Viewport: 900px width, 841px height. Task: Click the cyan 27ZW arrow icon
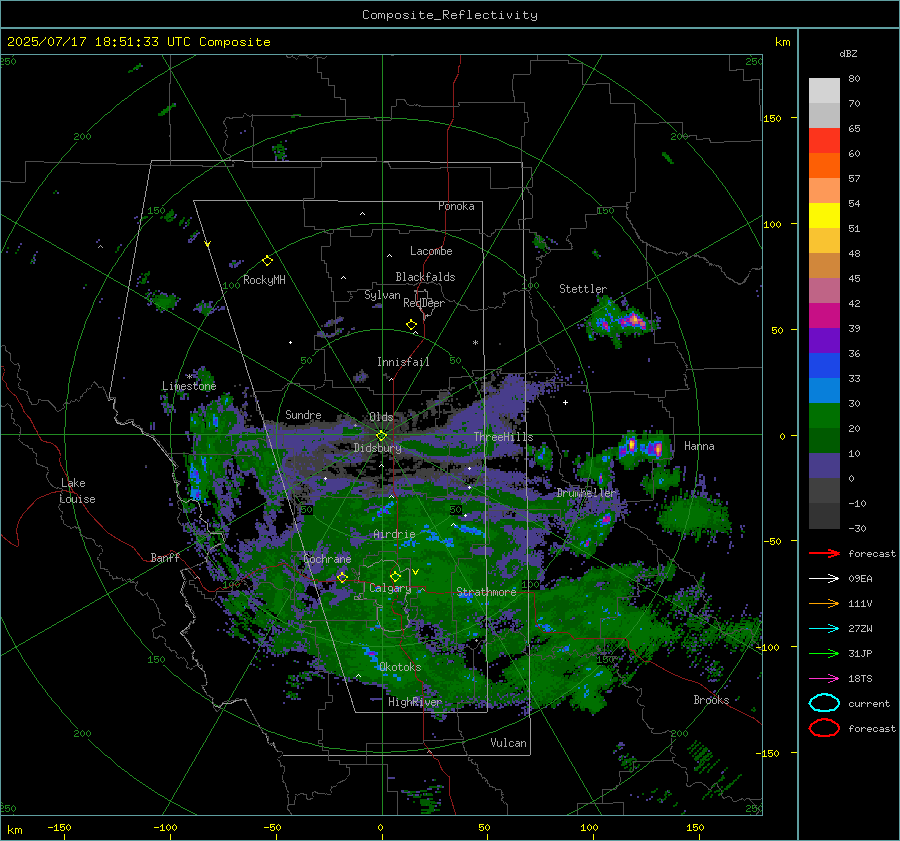point(824,629)
